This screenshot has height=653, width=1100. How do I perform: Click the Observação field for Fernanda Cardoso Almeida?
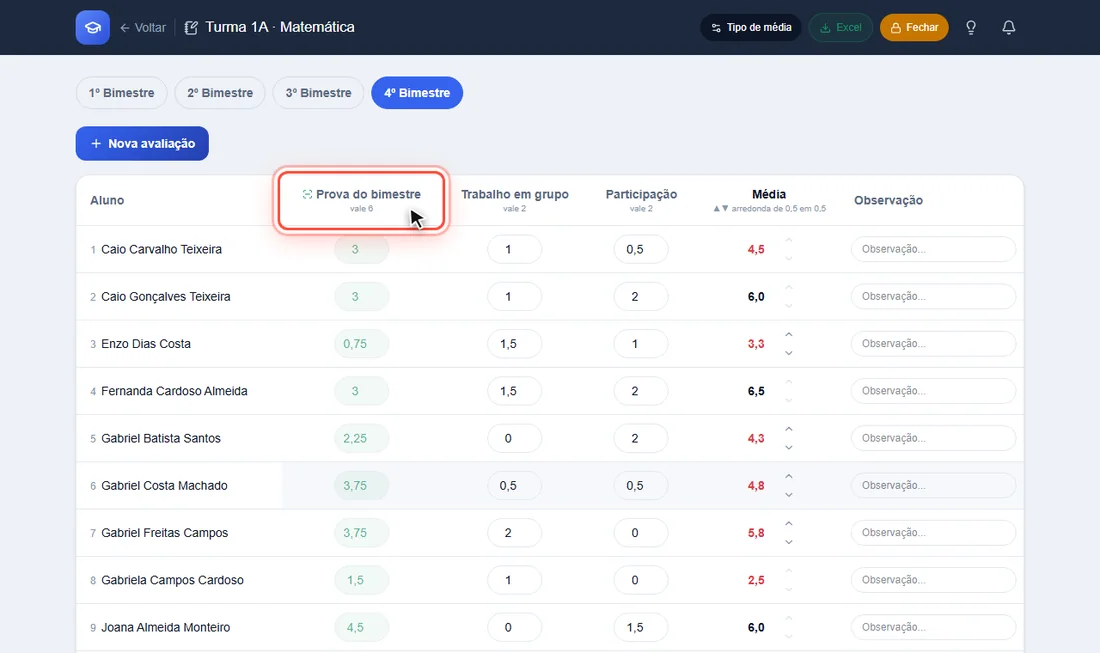[x=933, y=391]
